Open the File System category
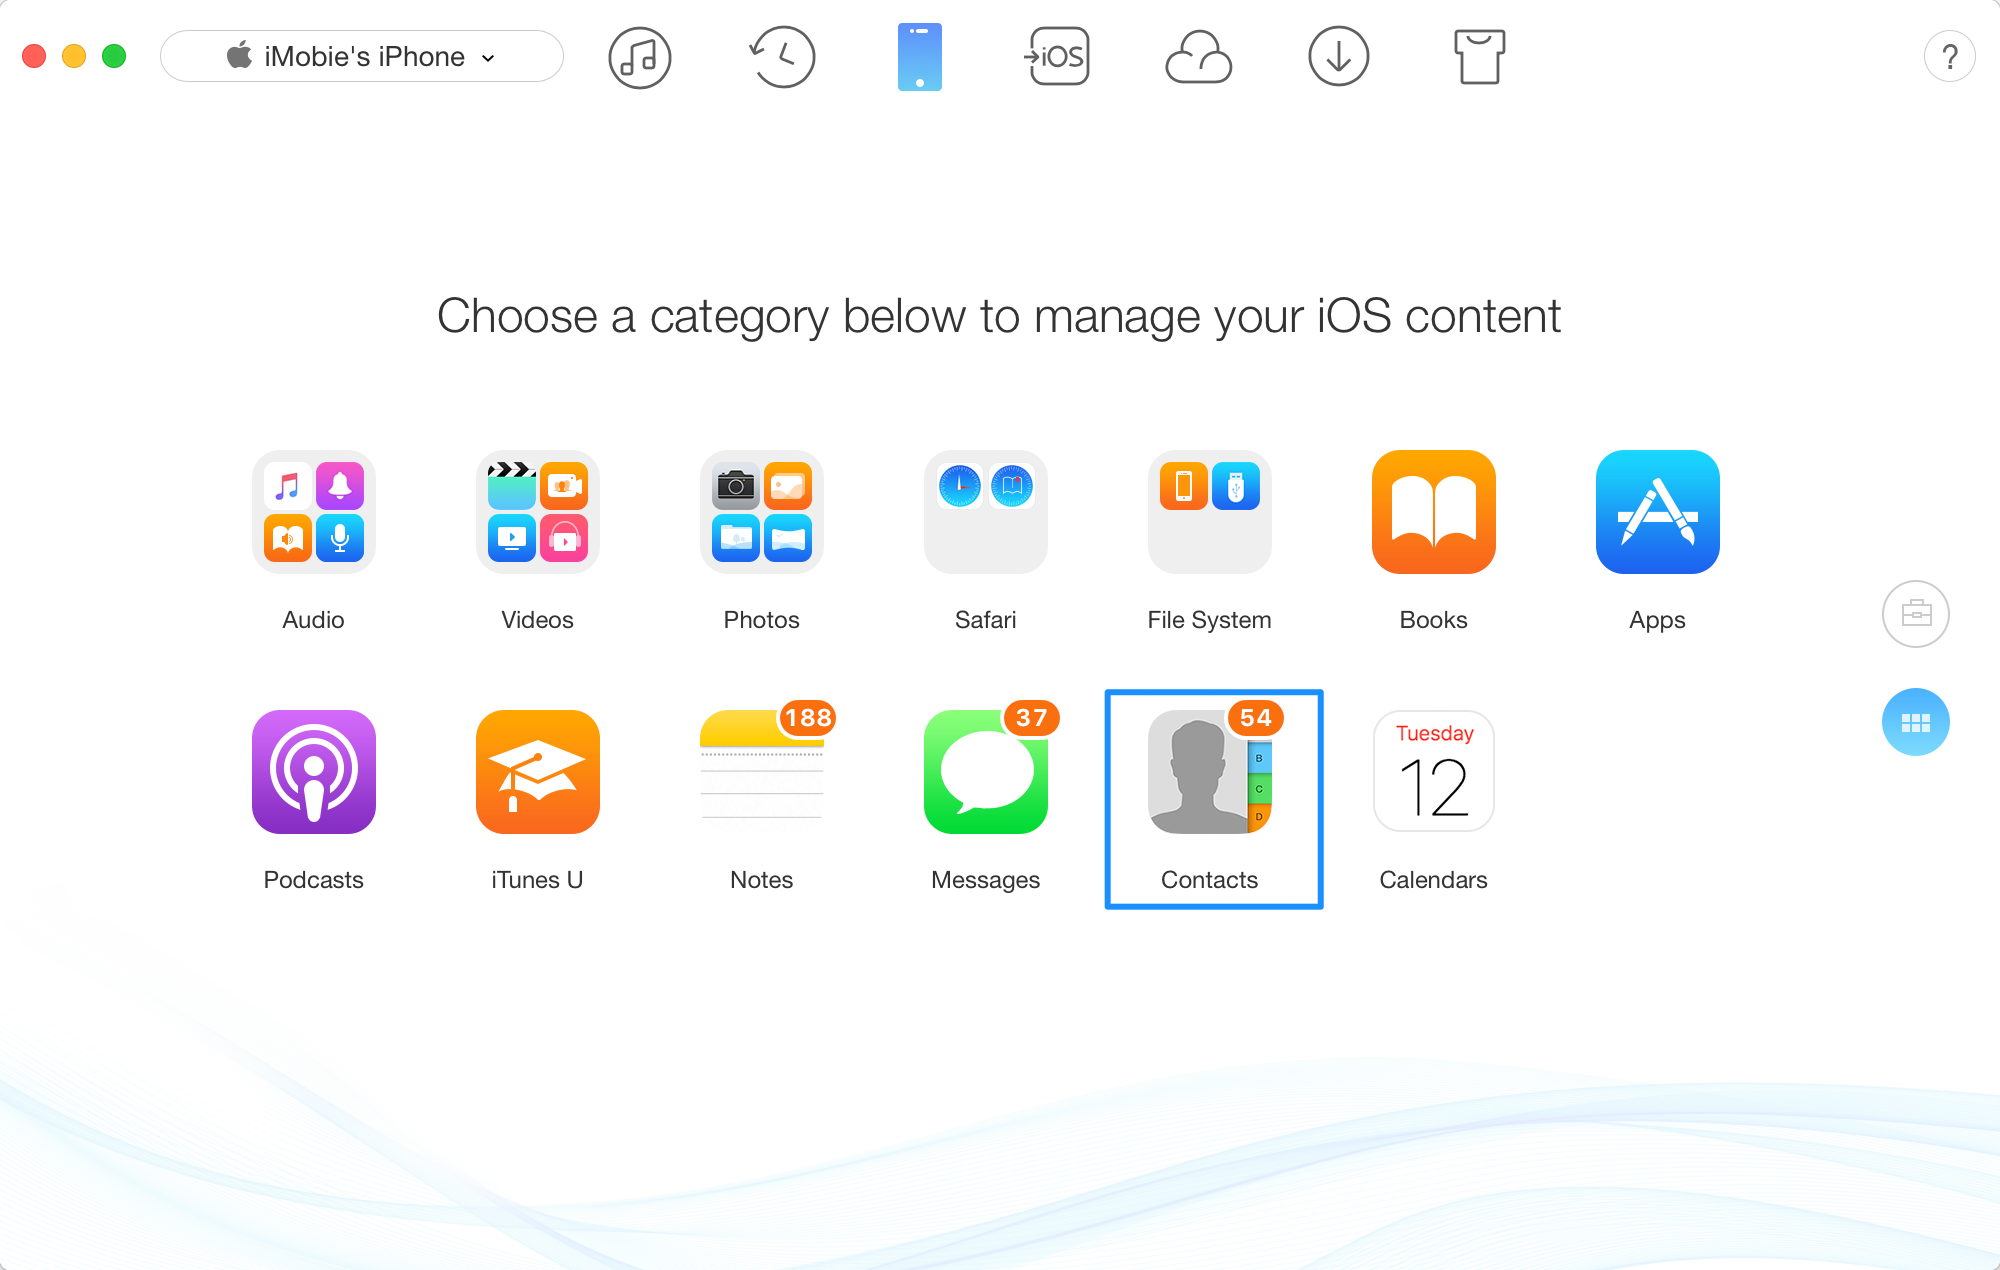 [1210, 512]
